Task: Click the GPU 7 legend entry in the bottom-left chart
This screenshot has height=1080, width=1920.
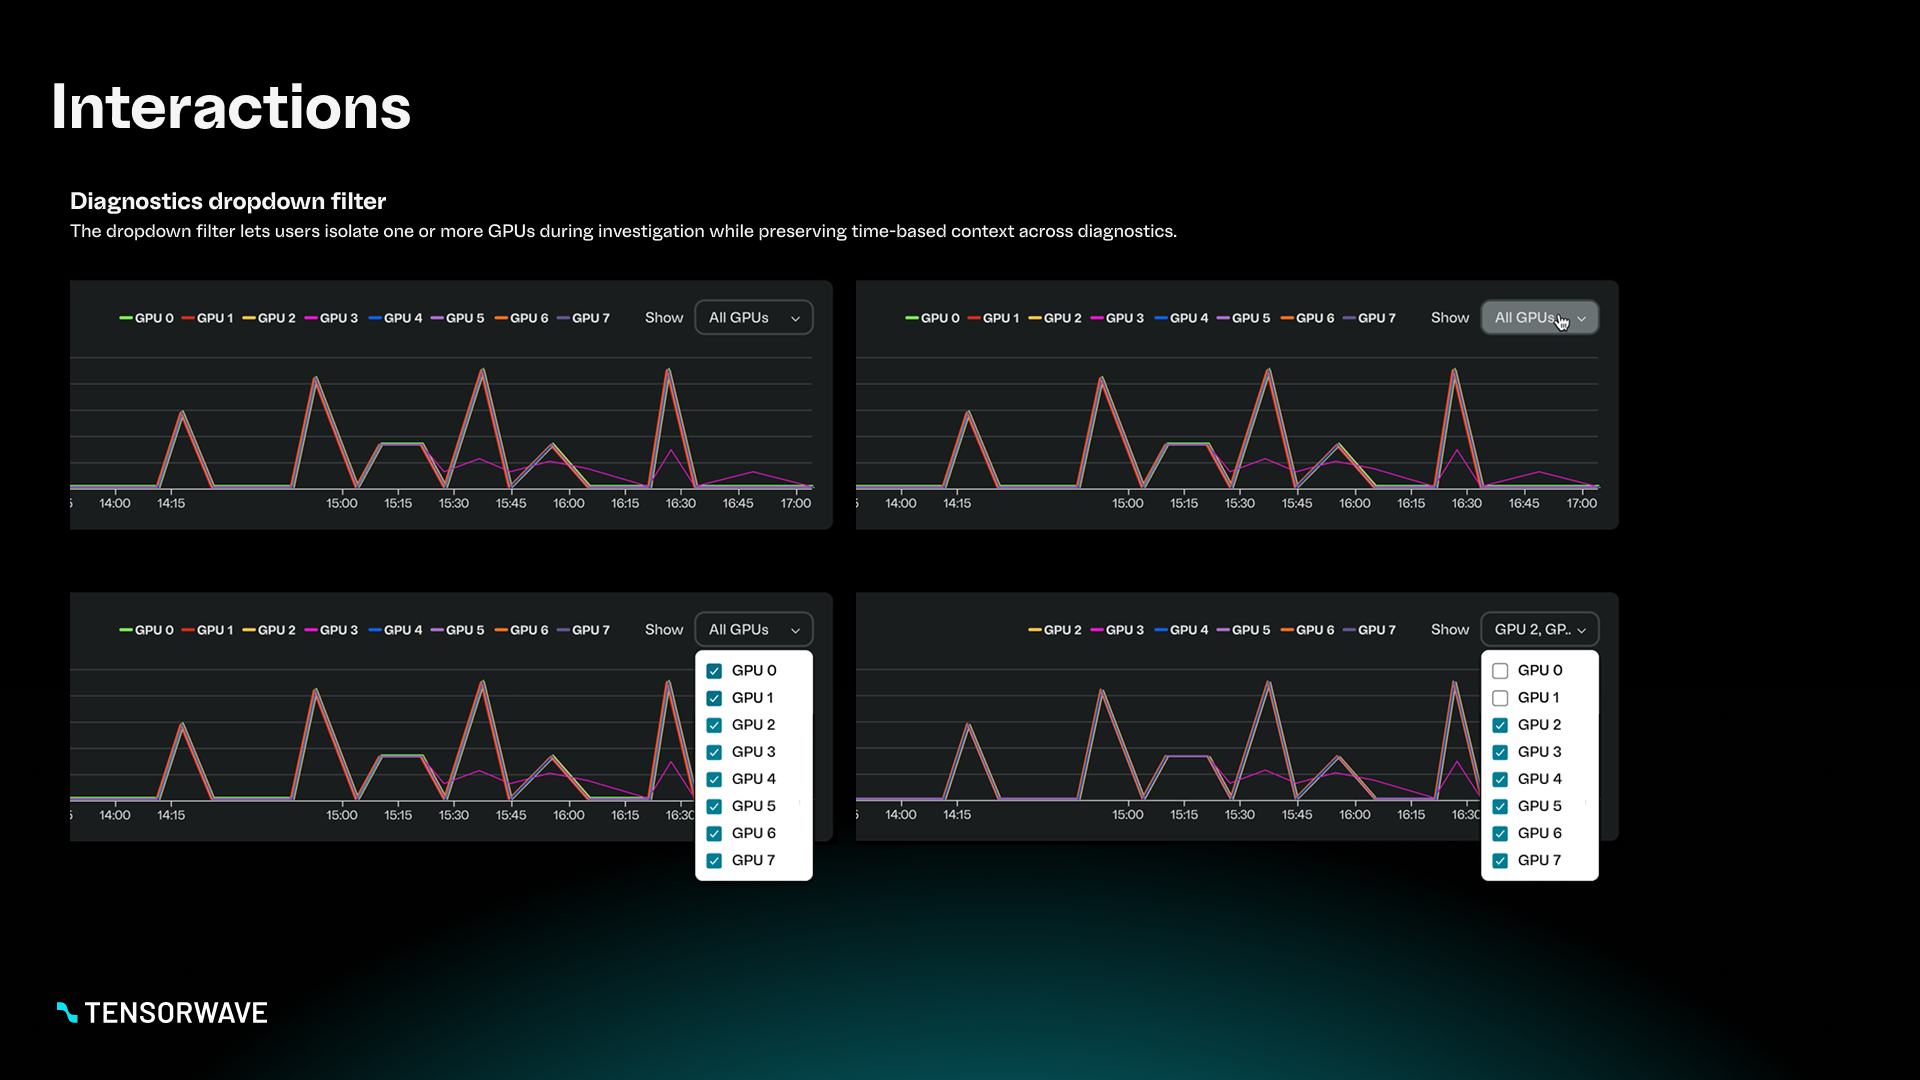Action: [x=583, y=630]
